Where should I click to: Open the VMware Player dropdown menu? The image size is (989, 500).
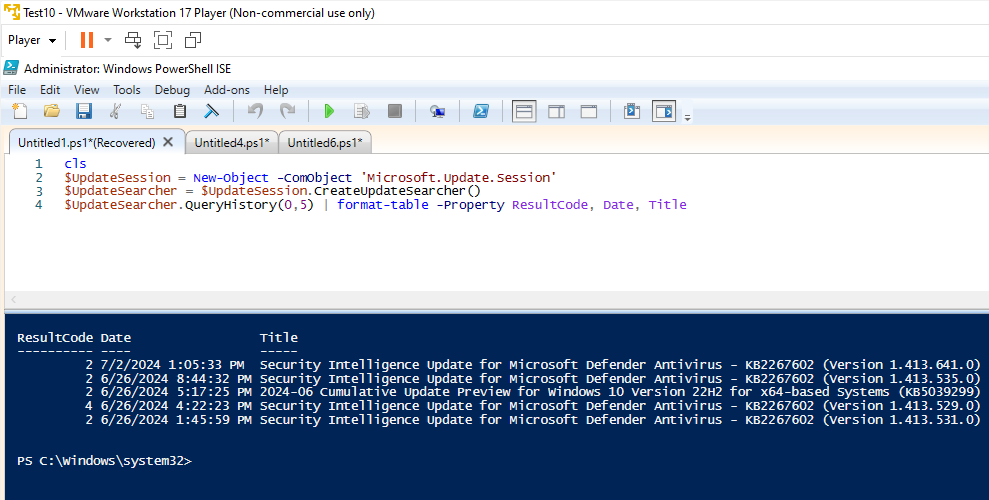pos(32,40)
